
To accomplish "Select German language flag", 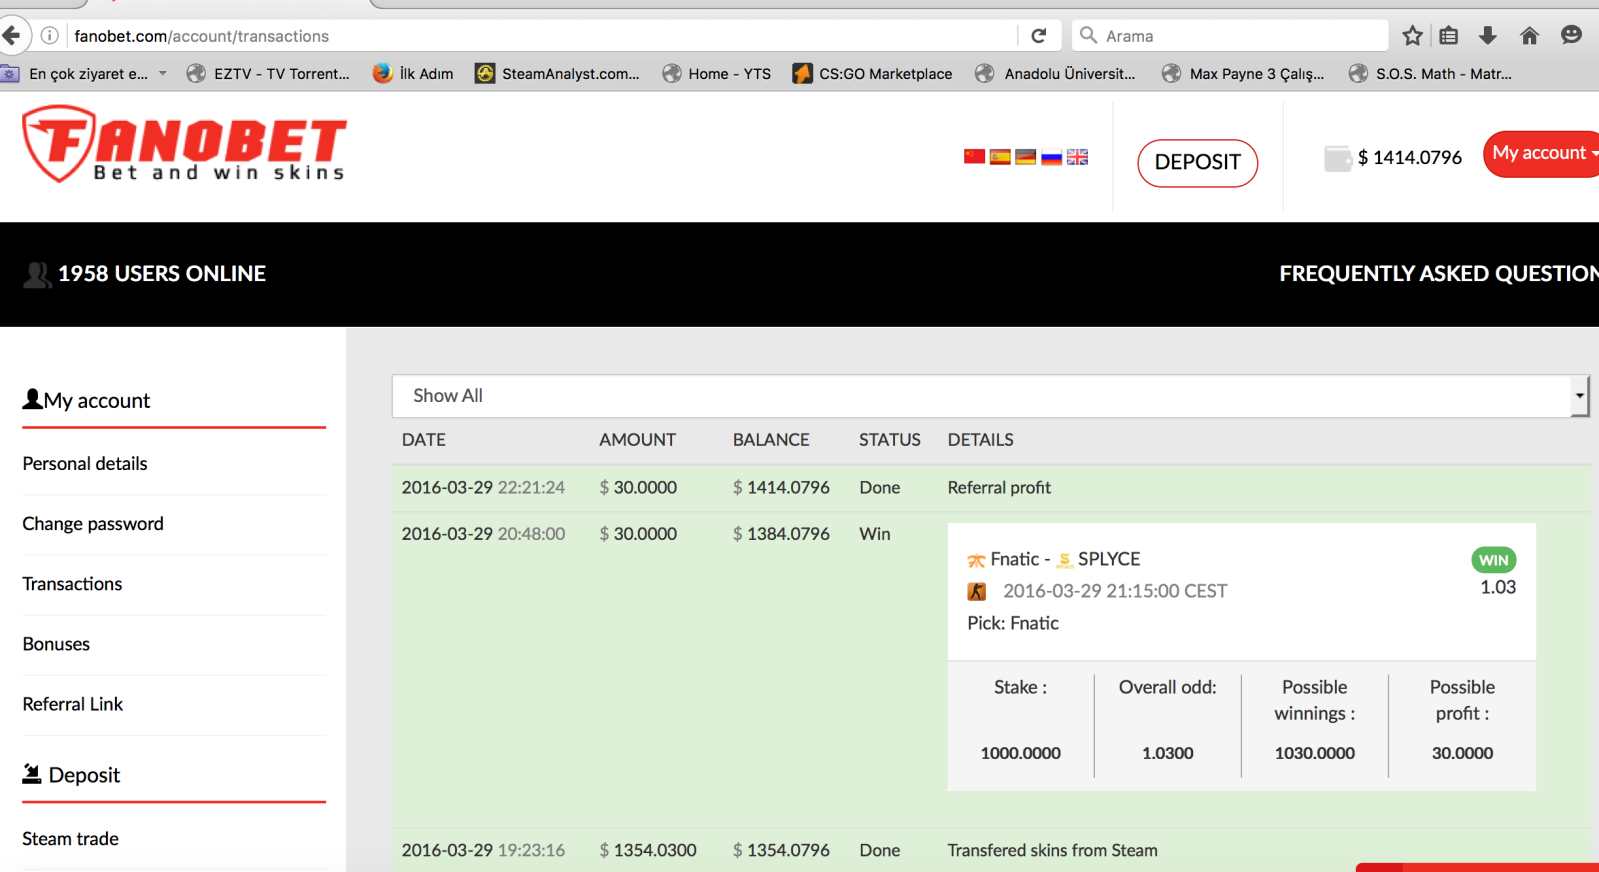I will coord(1025,157).
